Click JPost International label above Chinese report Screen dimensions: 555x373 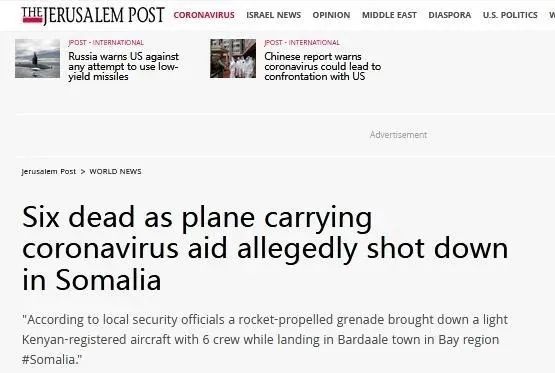pyautogui.click(x=302, y=43)
